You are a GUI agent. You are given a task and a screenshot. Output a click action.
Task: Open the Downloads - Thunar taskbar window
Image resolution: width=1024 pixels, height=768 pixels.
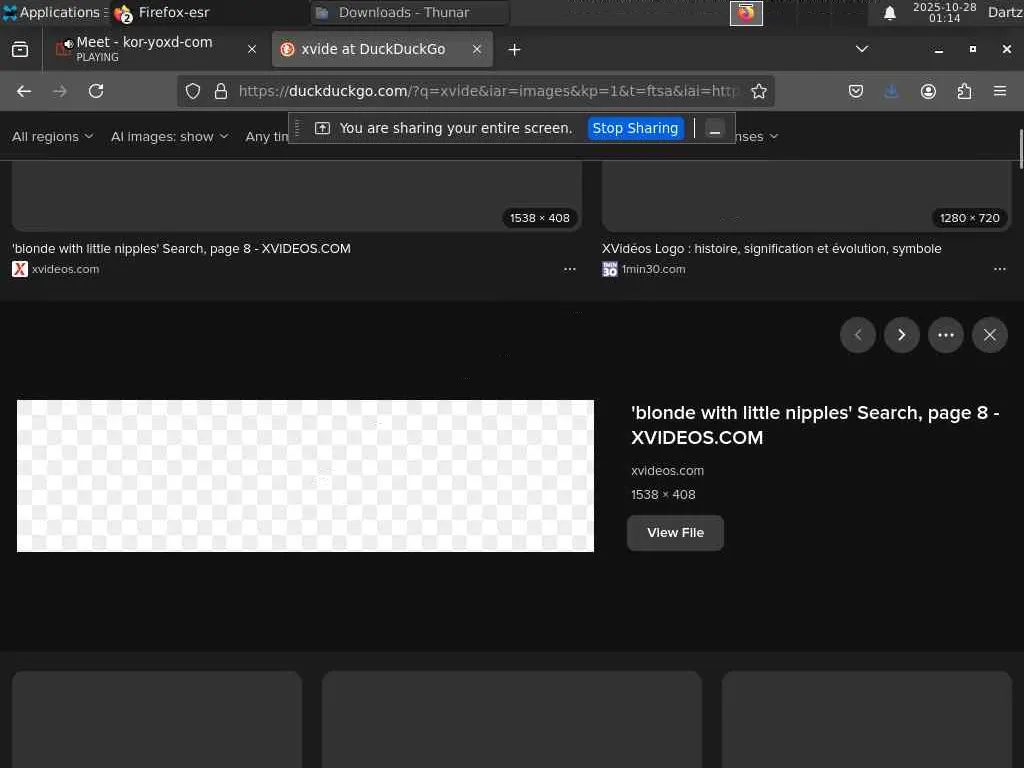pos(409,12)
